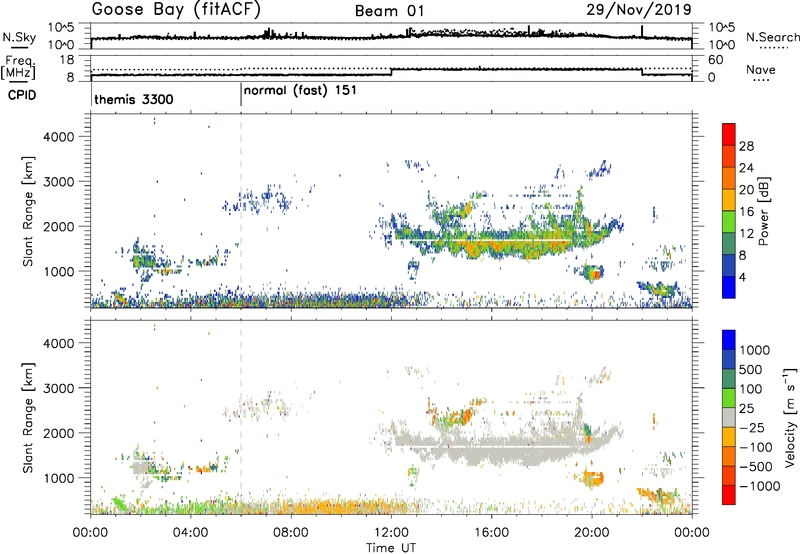800x554 pixels.
Task: Click the 'Slant Range [km]' label of power plot
Action: tap(29, 211)
